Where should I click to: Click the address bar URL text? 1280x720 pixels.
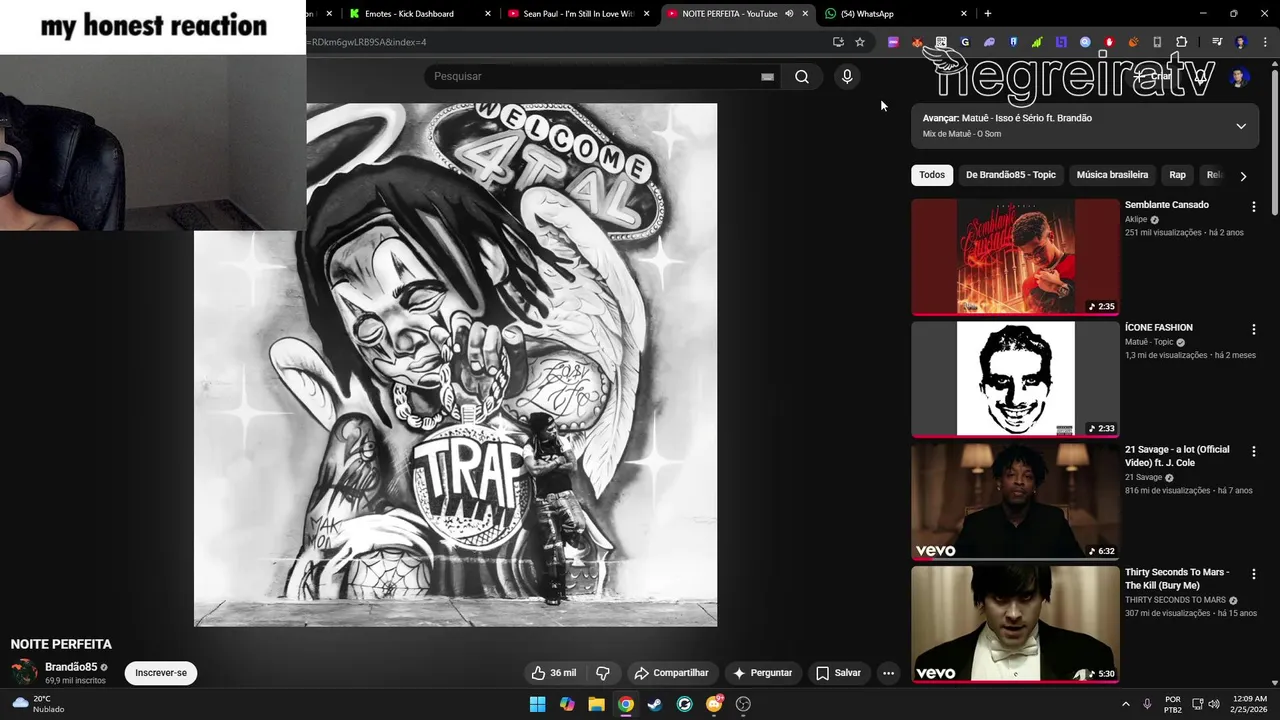368,42
